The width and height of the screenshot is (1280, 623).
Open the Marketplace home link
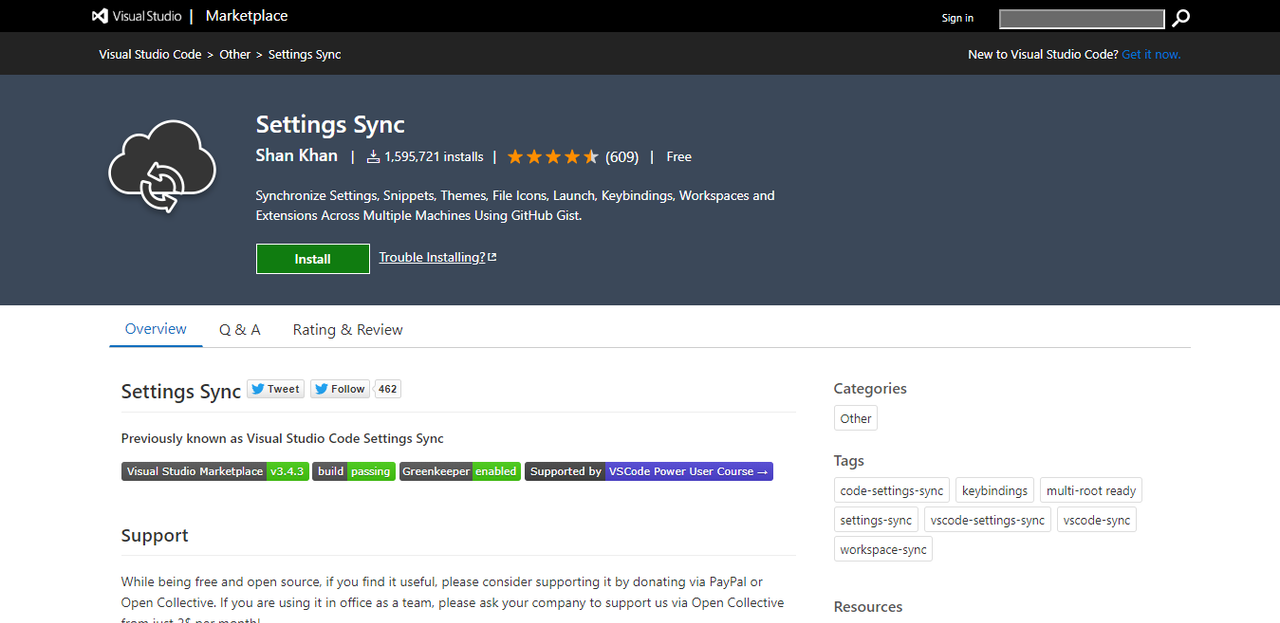coord(246,16)
